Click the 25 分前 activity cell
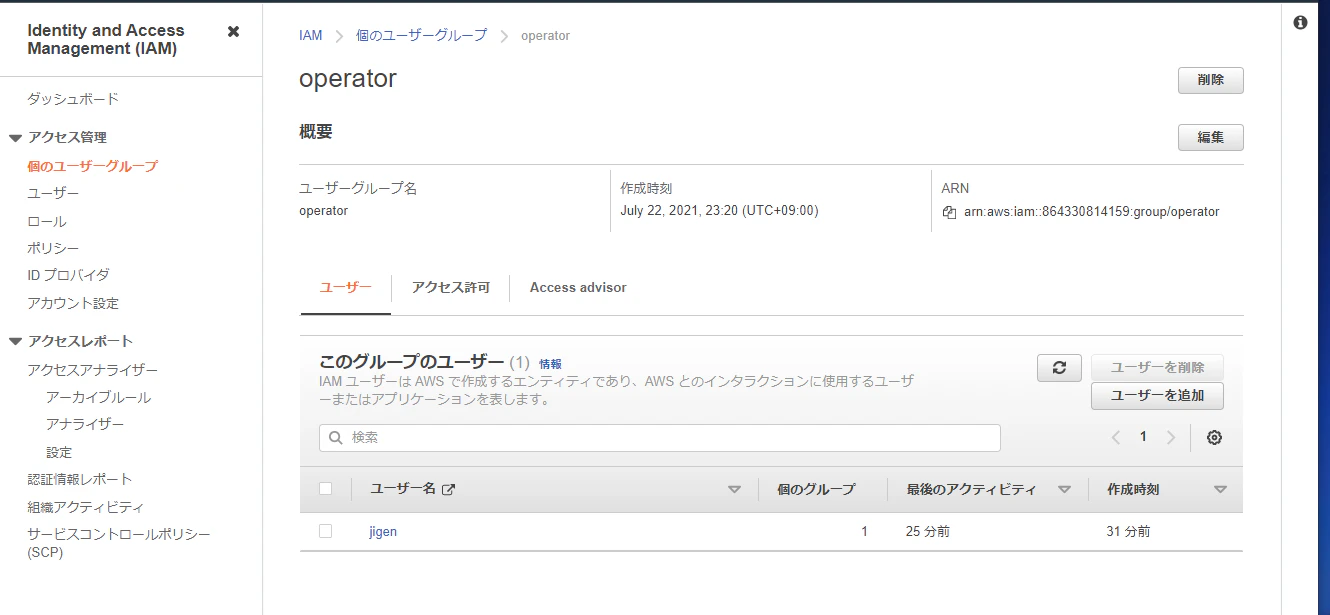Screen dimensions: 1330x615 pos(927,532)
